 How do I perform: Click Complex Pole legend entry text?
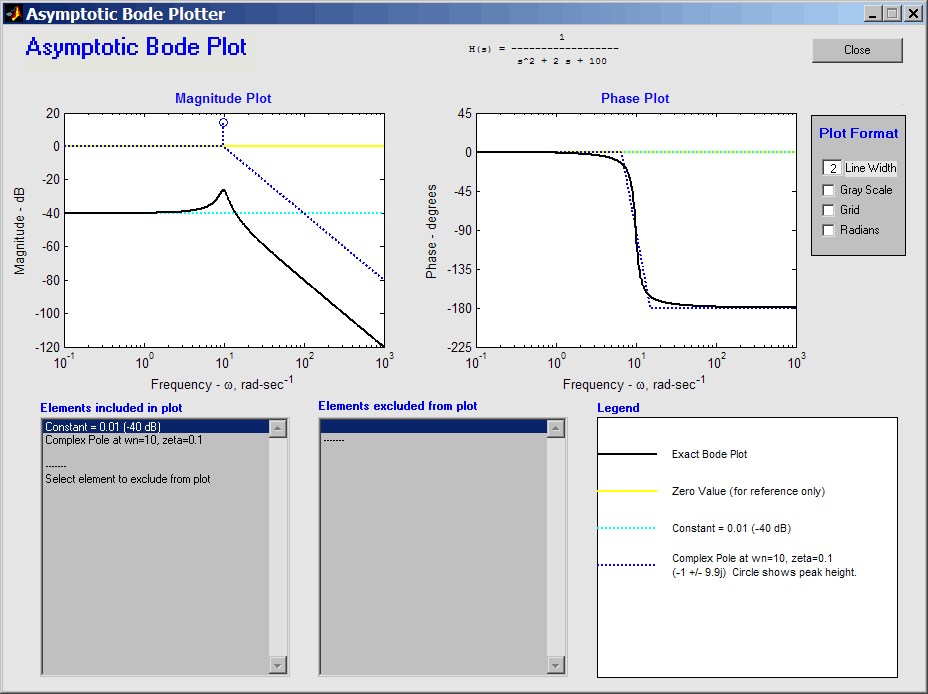[x=764, y=565]
